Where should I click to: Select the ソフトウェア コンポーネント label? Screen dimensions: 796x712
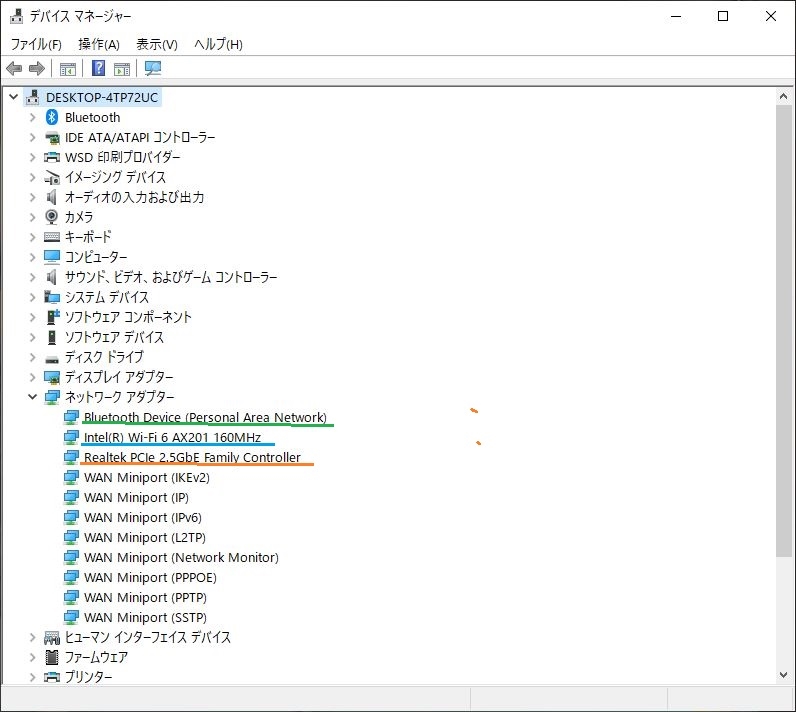click(x=128, y=317)
